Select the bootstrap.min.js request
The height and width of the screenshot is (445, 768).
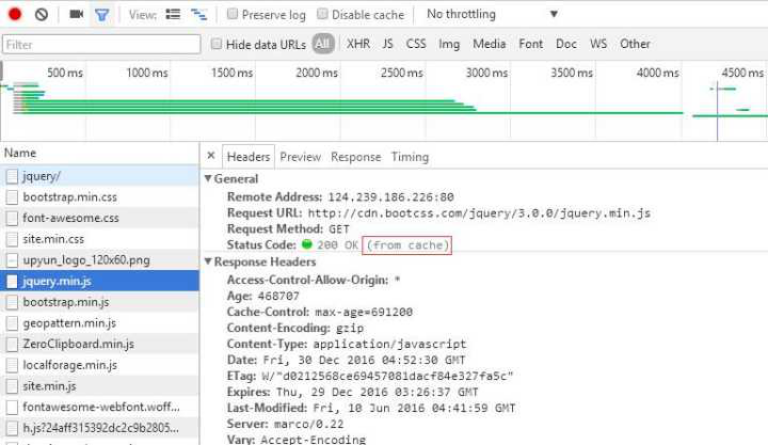(x=99, y=303)
